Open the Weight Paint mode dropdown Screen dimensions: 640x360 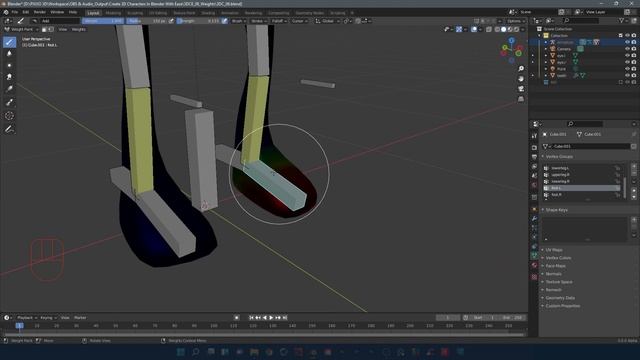tap(21, 29)
